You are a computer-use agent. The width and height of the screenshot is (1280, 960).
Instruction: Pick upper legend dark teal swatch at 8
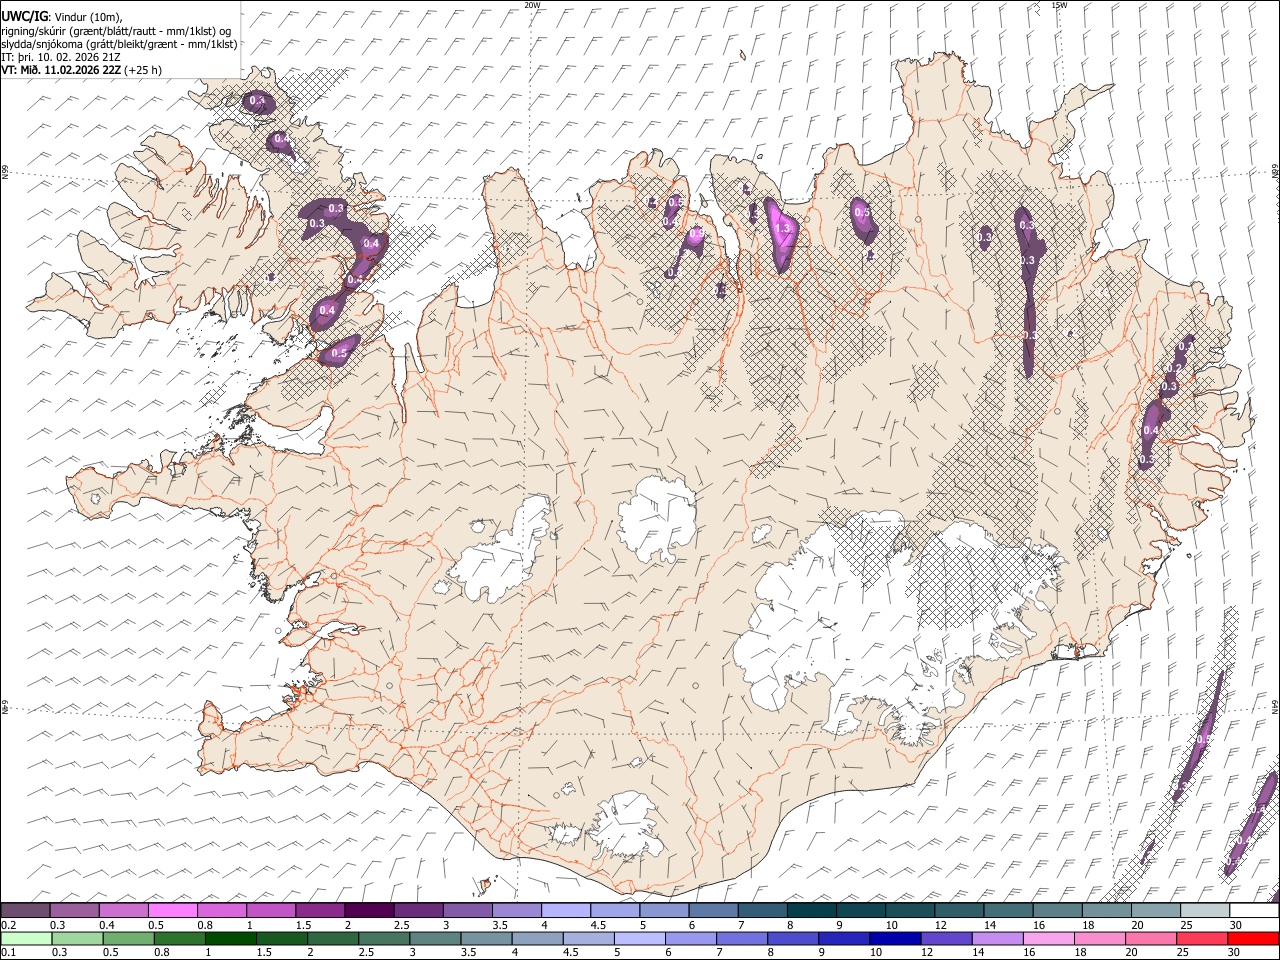(812, 910)
